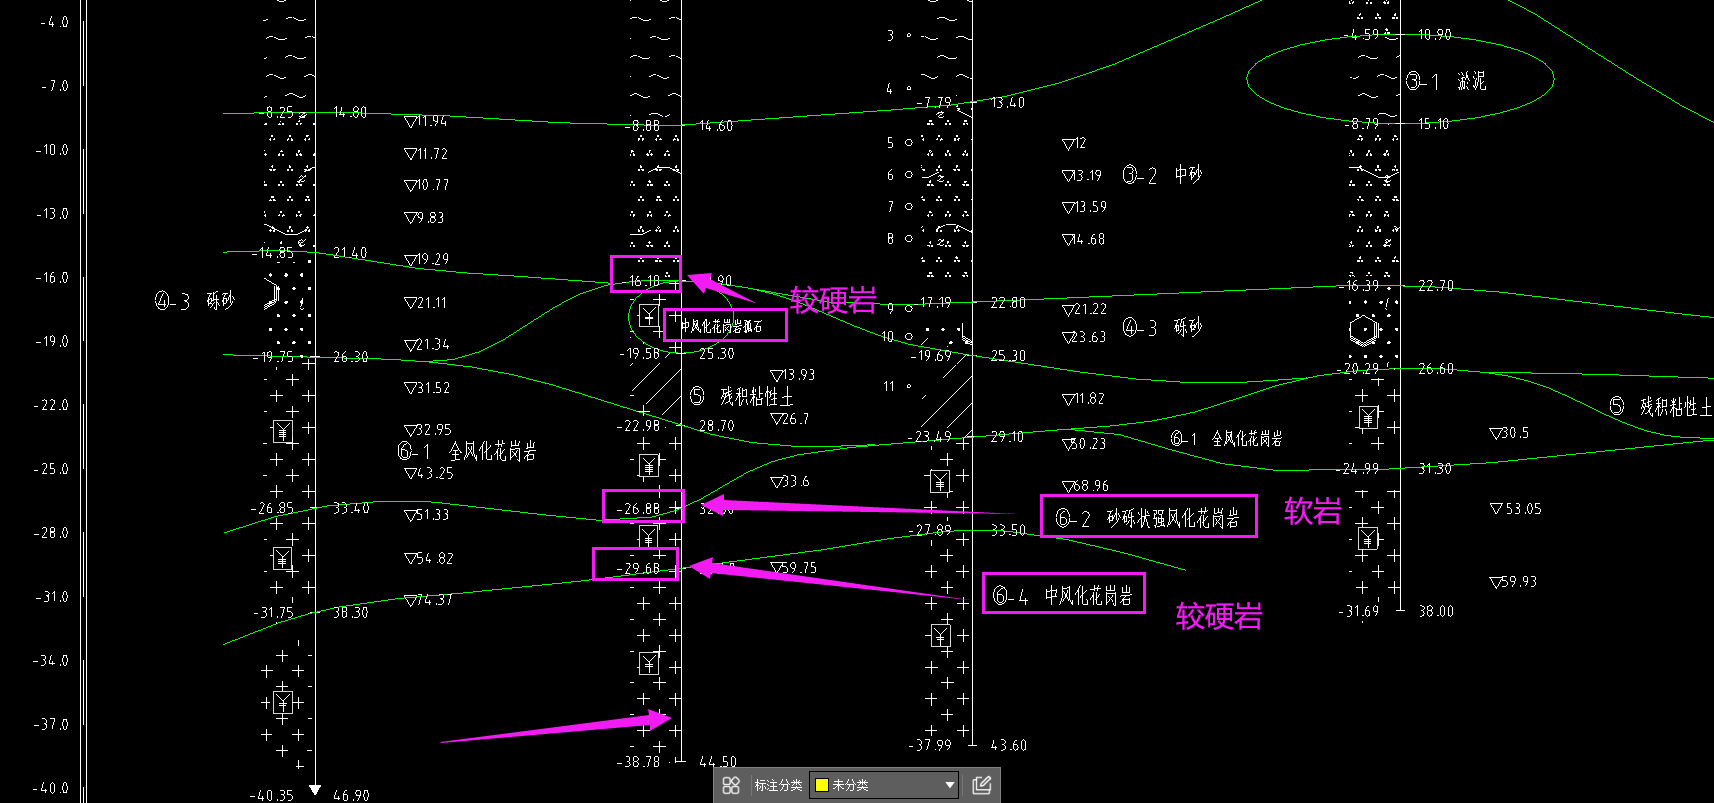Image resolution: width=1714 pixels, height=803 pixels.
Task: Select the elevation text -31.69
Action: click(x=1358, y=611)
